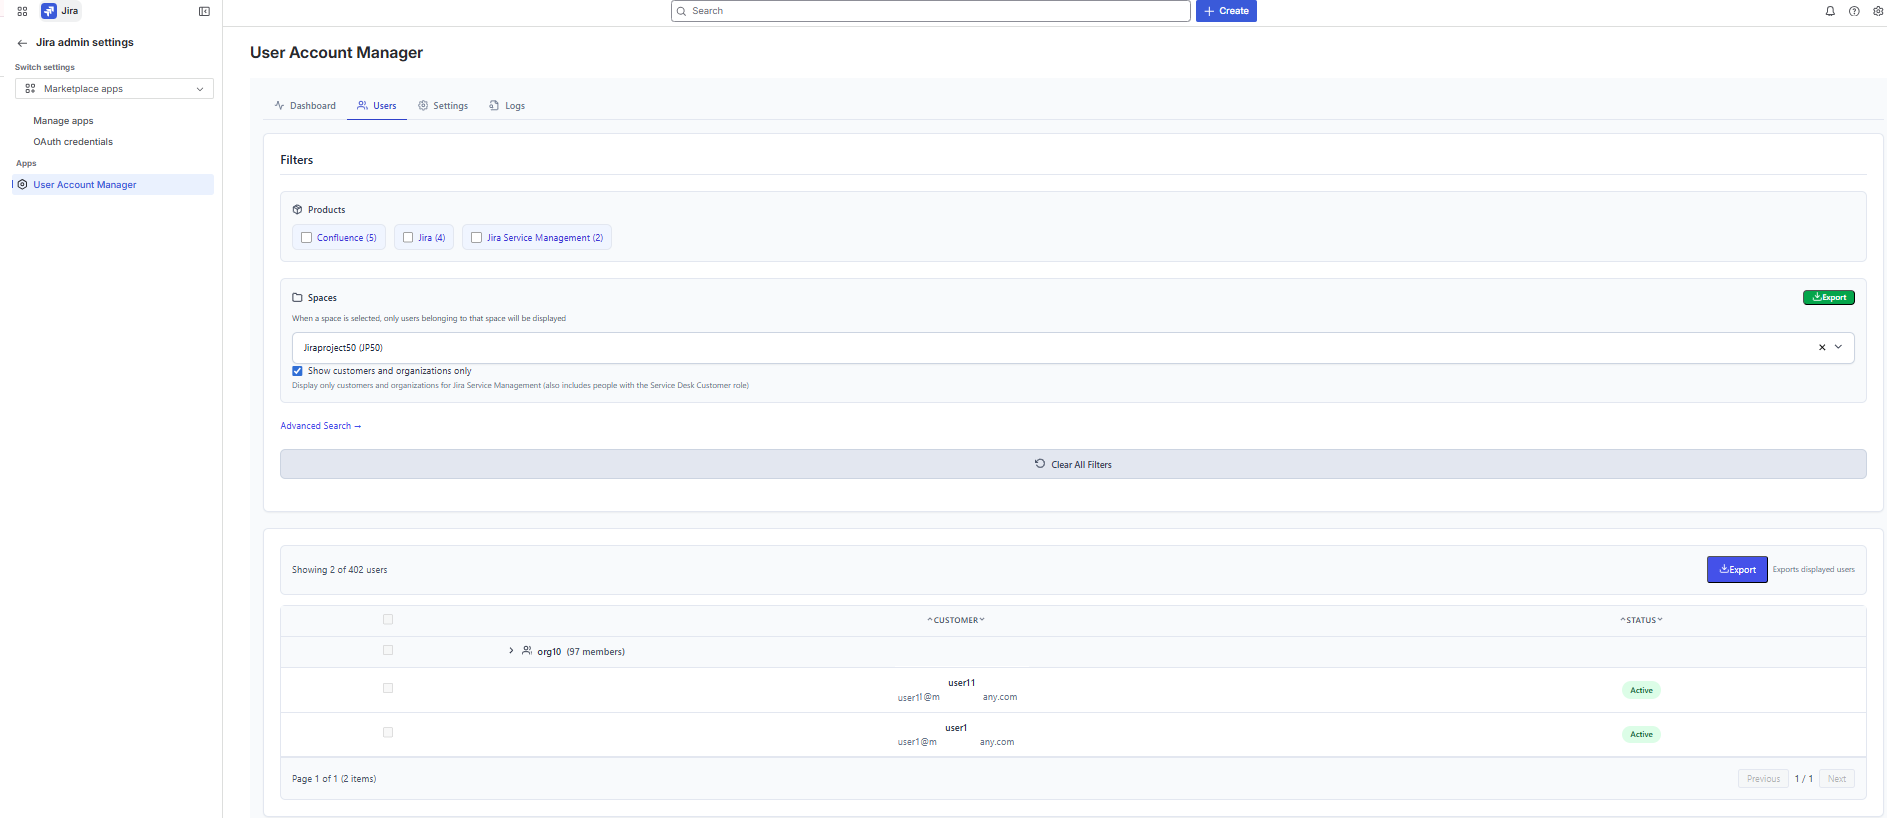The width and height of the screenshot is (1887, 818).
Task: Click the user11 customer name
Action: [x=961, y=683]
